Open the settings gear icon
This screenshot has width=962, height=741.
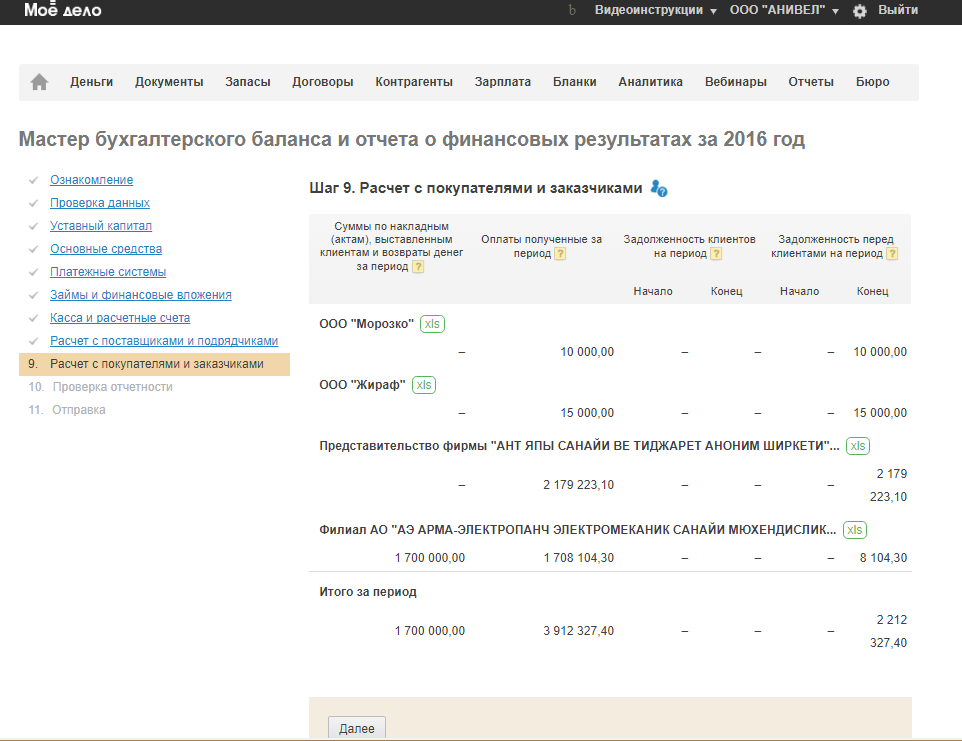(x=859, y=11)
